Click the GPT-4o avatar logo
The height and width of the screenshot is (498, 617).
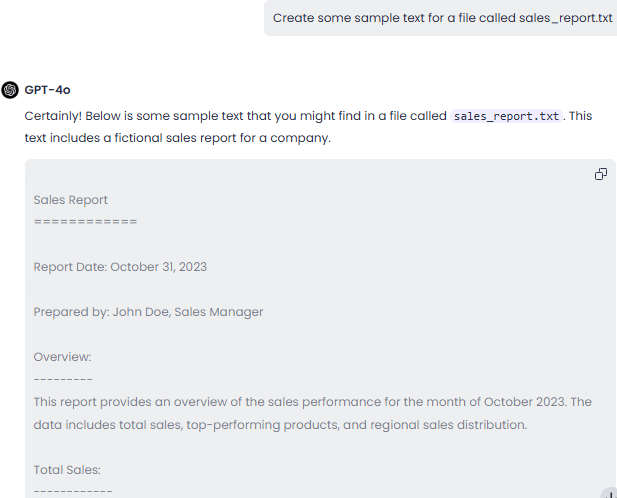click(10, 90)
